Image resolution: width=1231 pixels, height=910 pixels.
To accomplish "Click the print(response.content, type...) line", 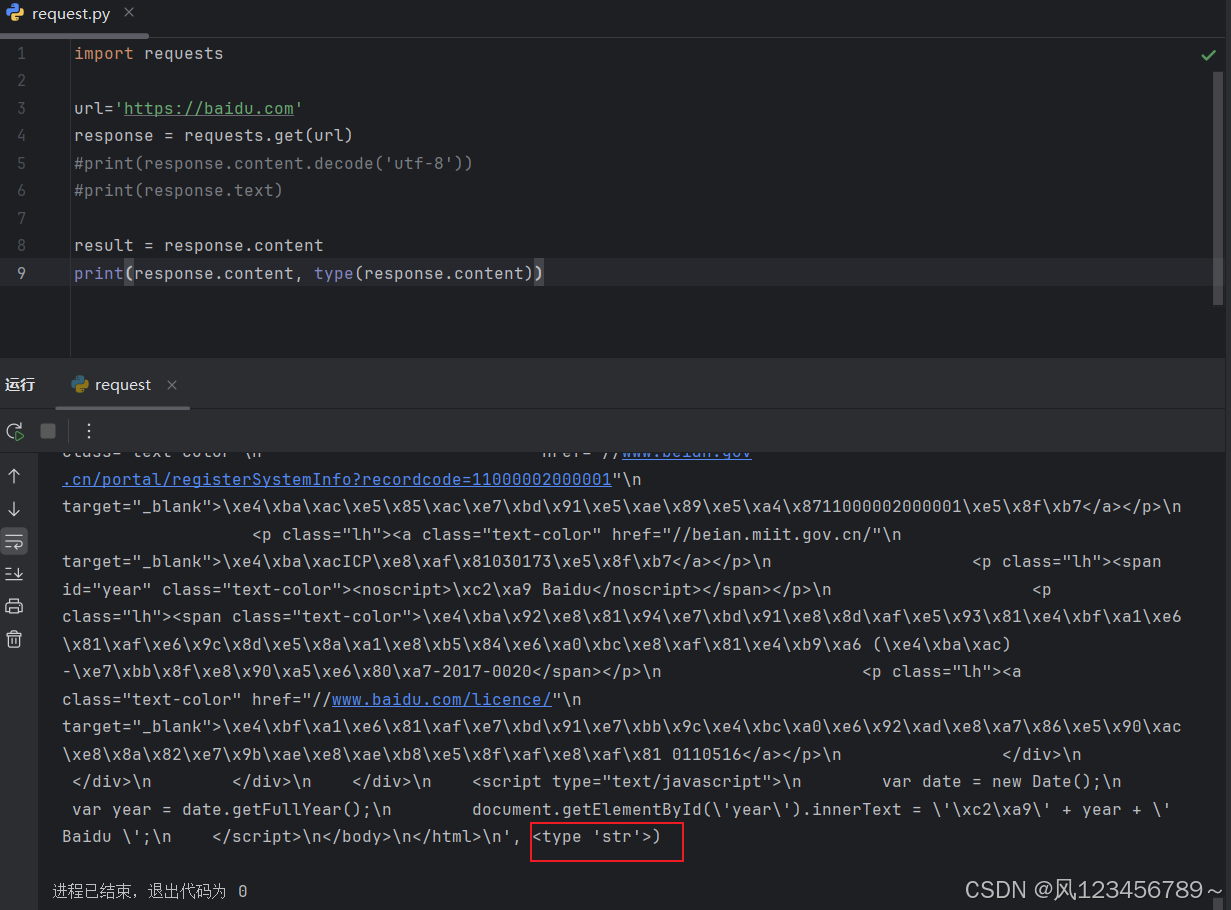I will 309,273.
